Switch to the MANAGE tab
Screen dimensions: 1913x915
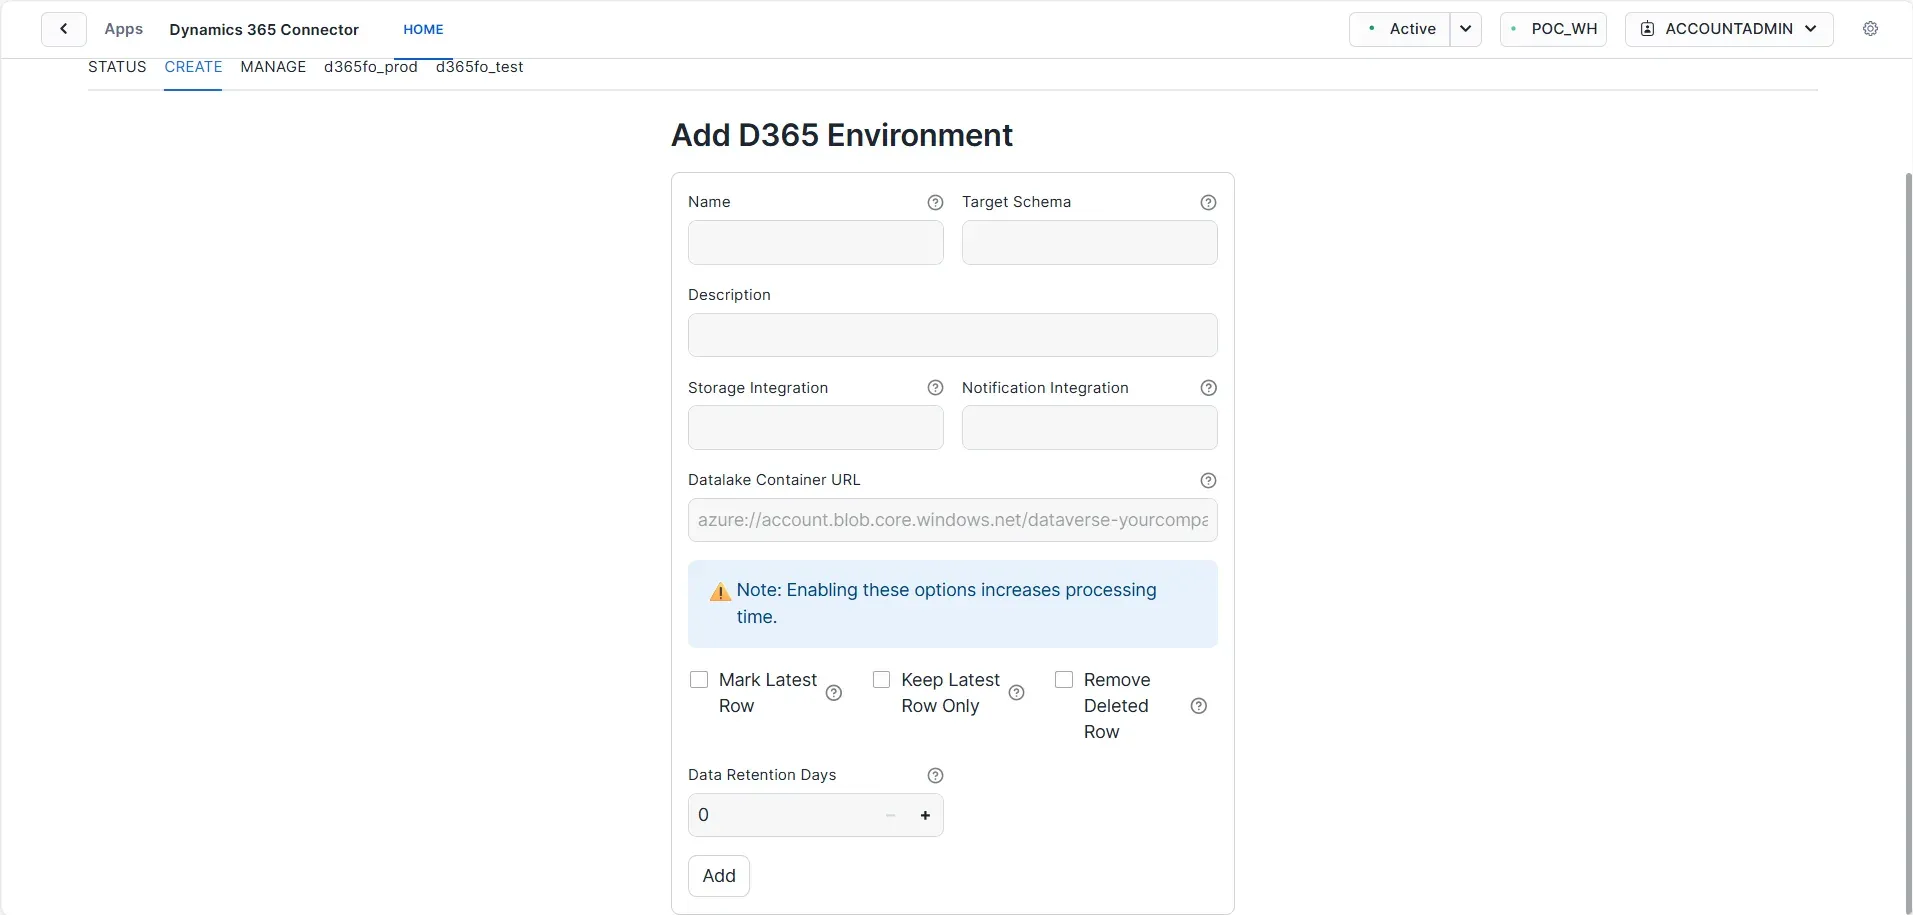click(272, 67)
